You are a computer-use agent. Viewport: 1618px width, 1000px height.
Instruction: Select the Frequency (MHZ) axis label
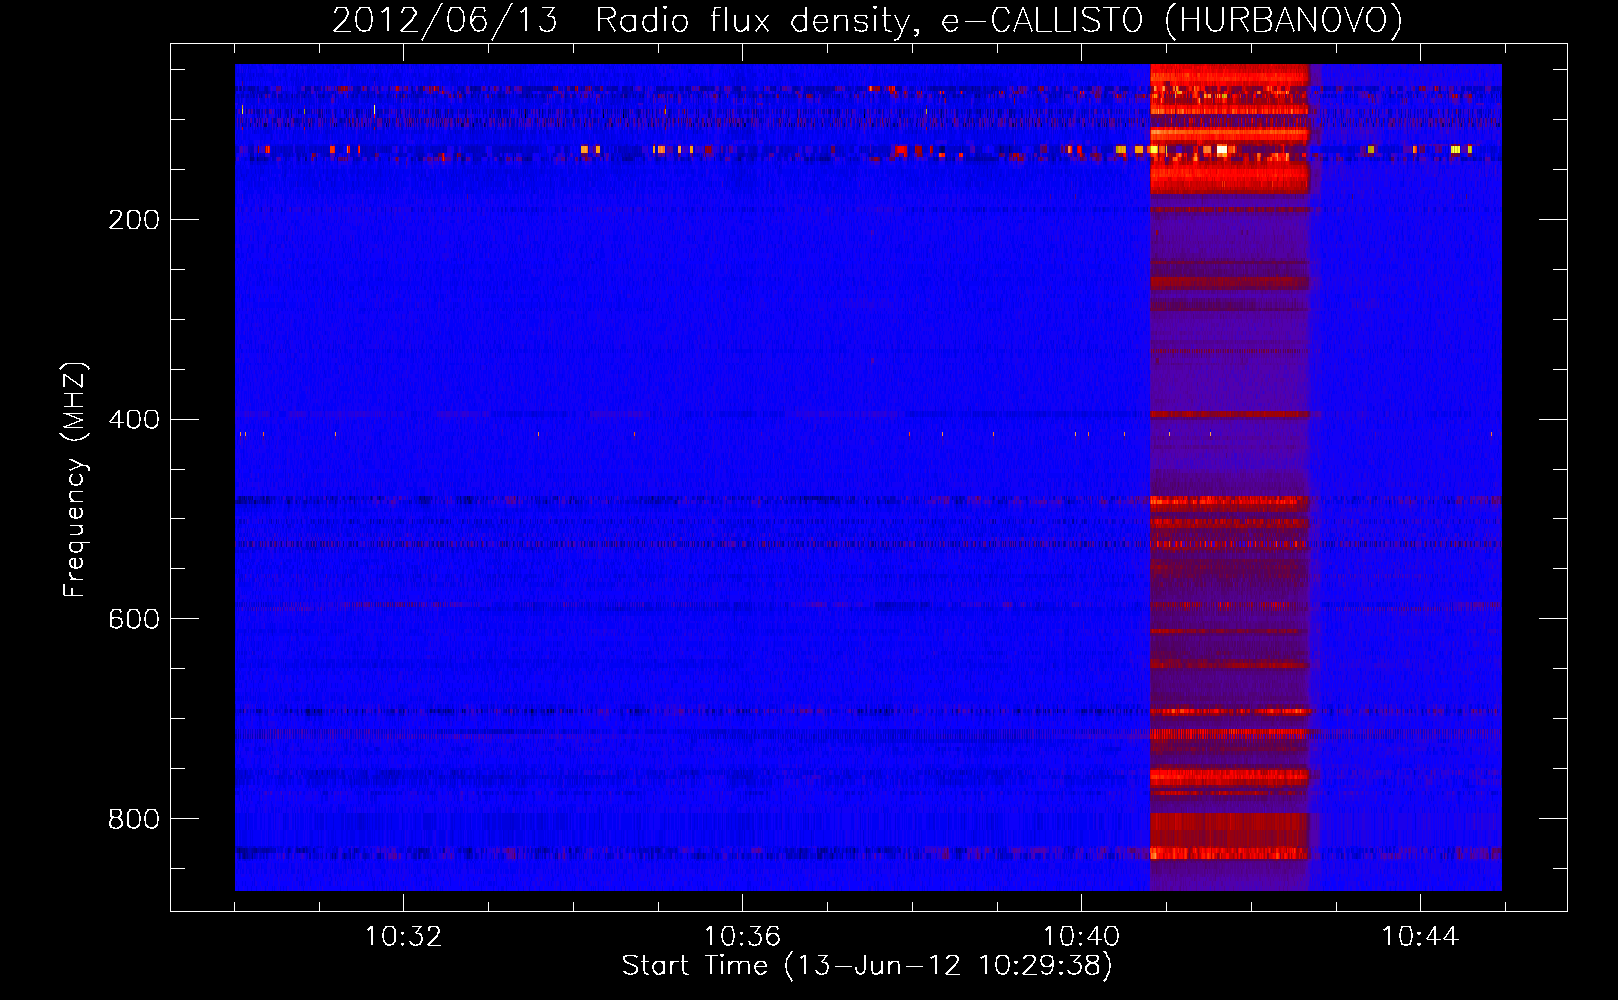tap(75, 480)
